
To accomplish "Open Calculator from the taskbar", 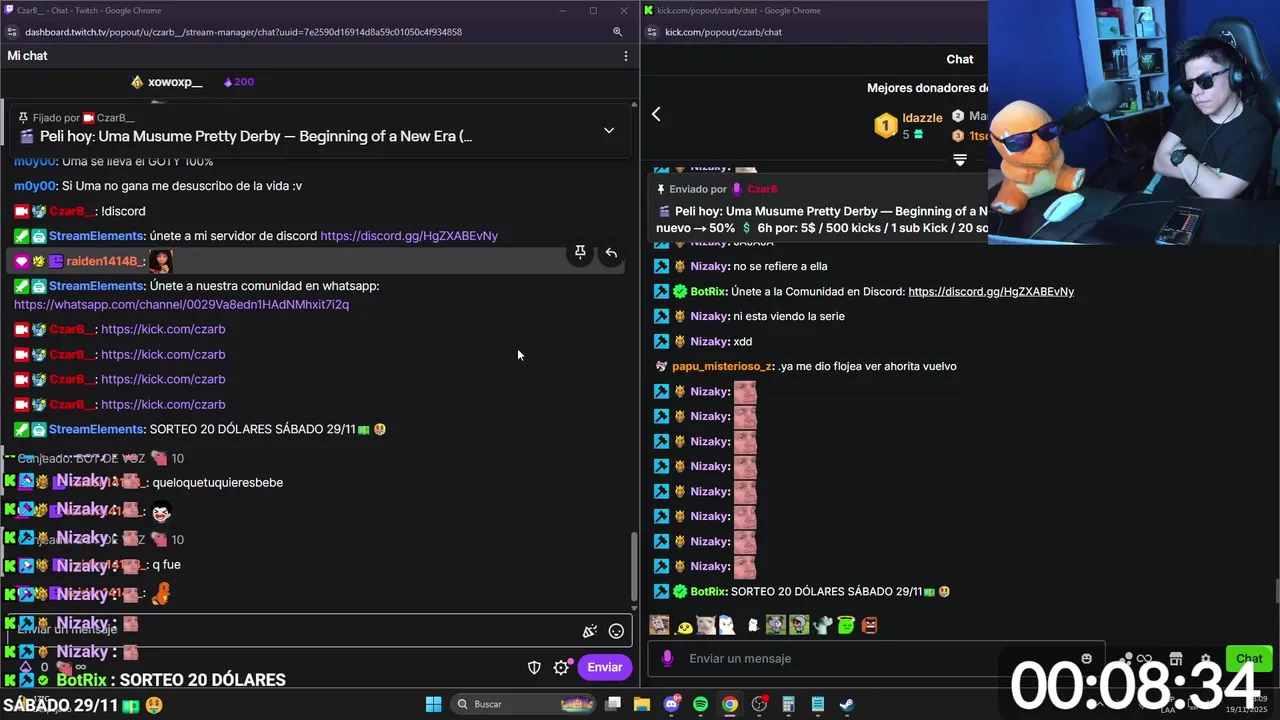I will [788, 704].
